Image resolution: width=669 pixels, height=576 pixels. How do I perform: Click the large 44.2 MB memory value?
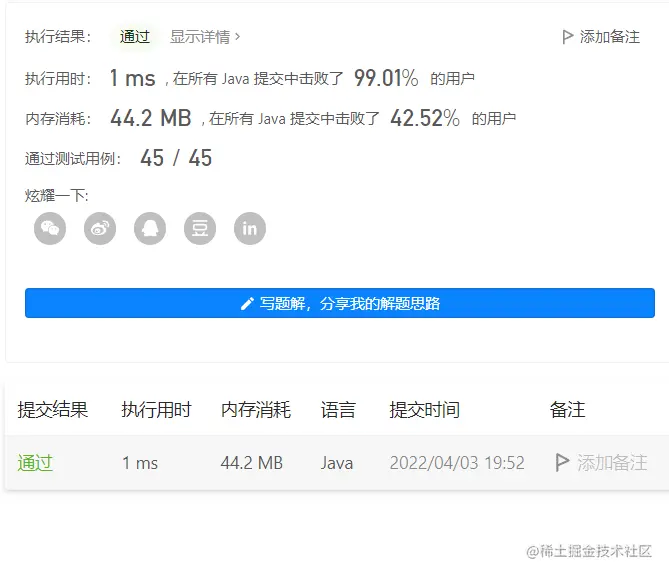coord(151,118)
